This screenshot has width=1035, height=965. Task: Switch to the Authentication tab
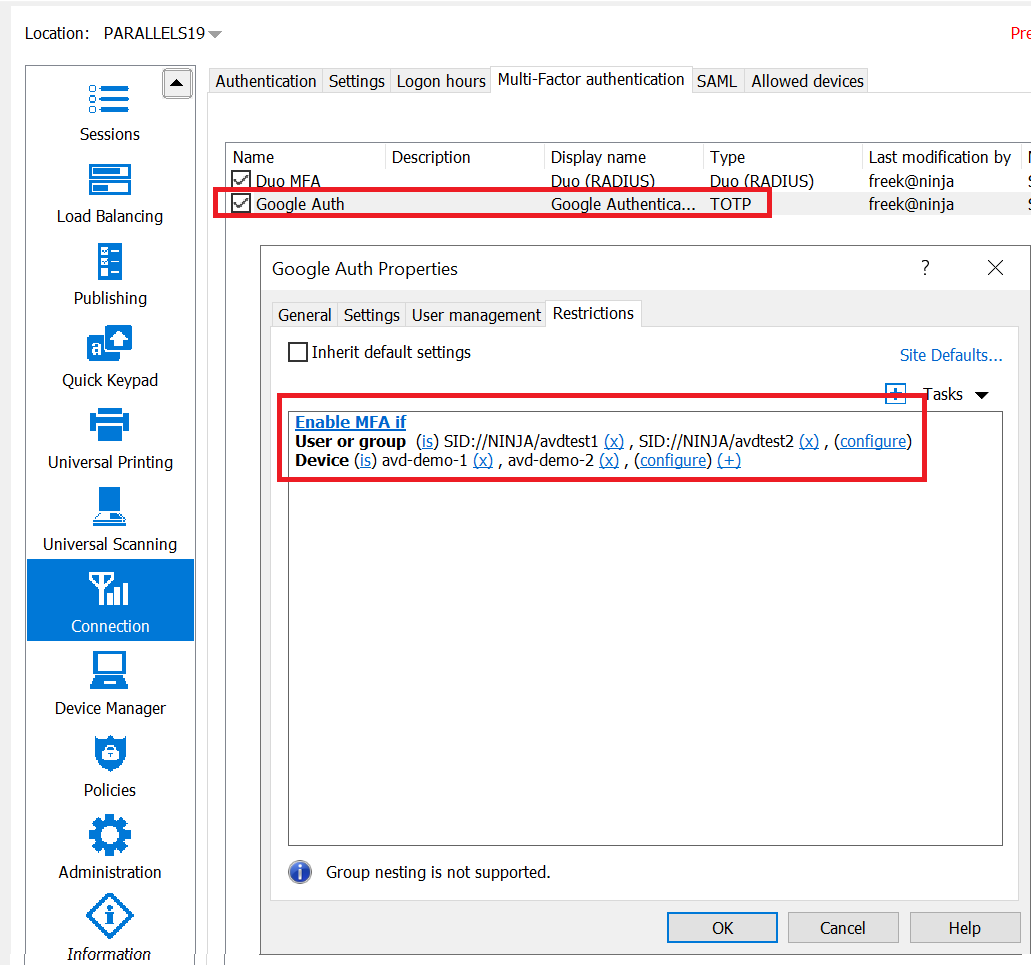pos(266,81)
